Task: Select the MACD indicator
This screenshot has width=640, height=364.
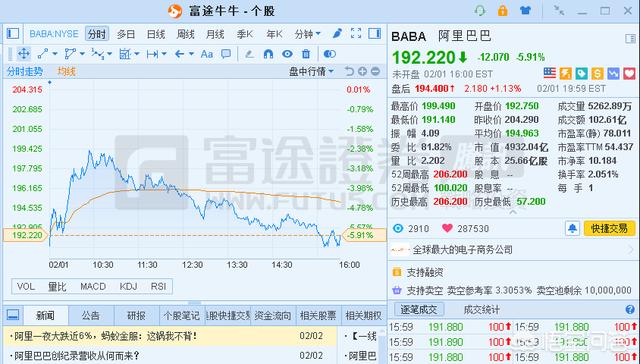Action: pos(93,286)
